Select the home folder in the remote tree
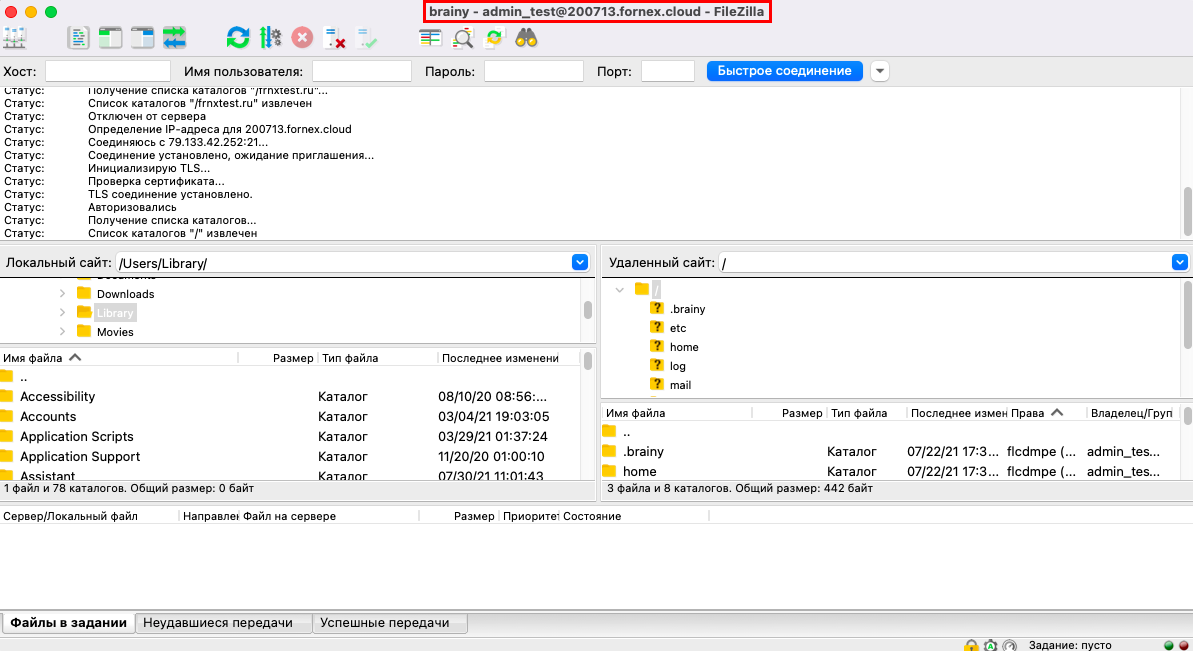Viewport: 1193px width, 651px height. click(x=683, y=347)
